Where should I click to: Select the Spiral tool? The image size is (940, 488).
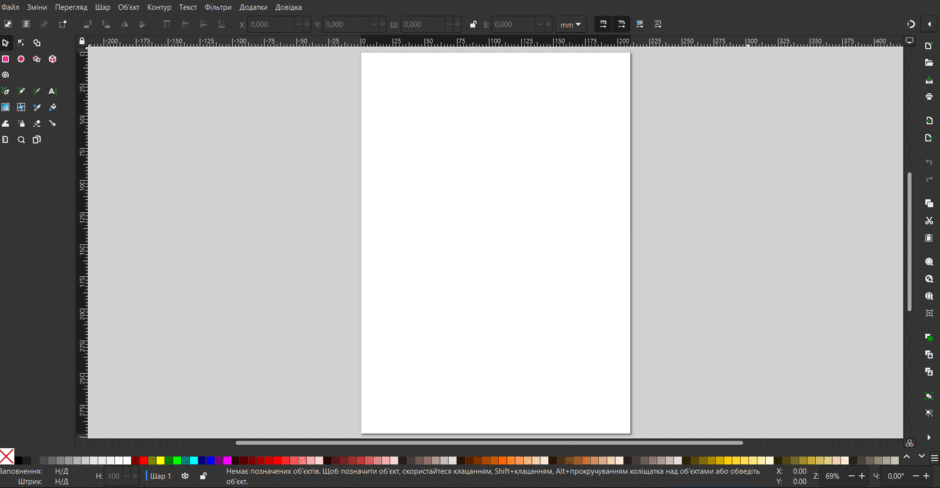(x=5, y=75)
